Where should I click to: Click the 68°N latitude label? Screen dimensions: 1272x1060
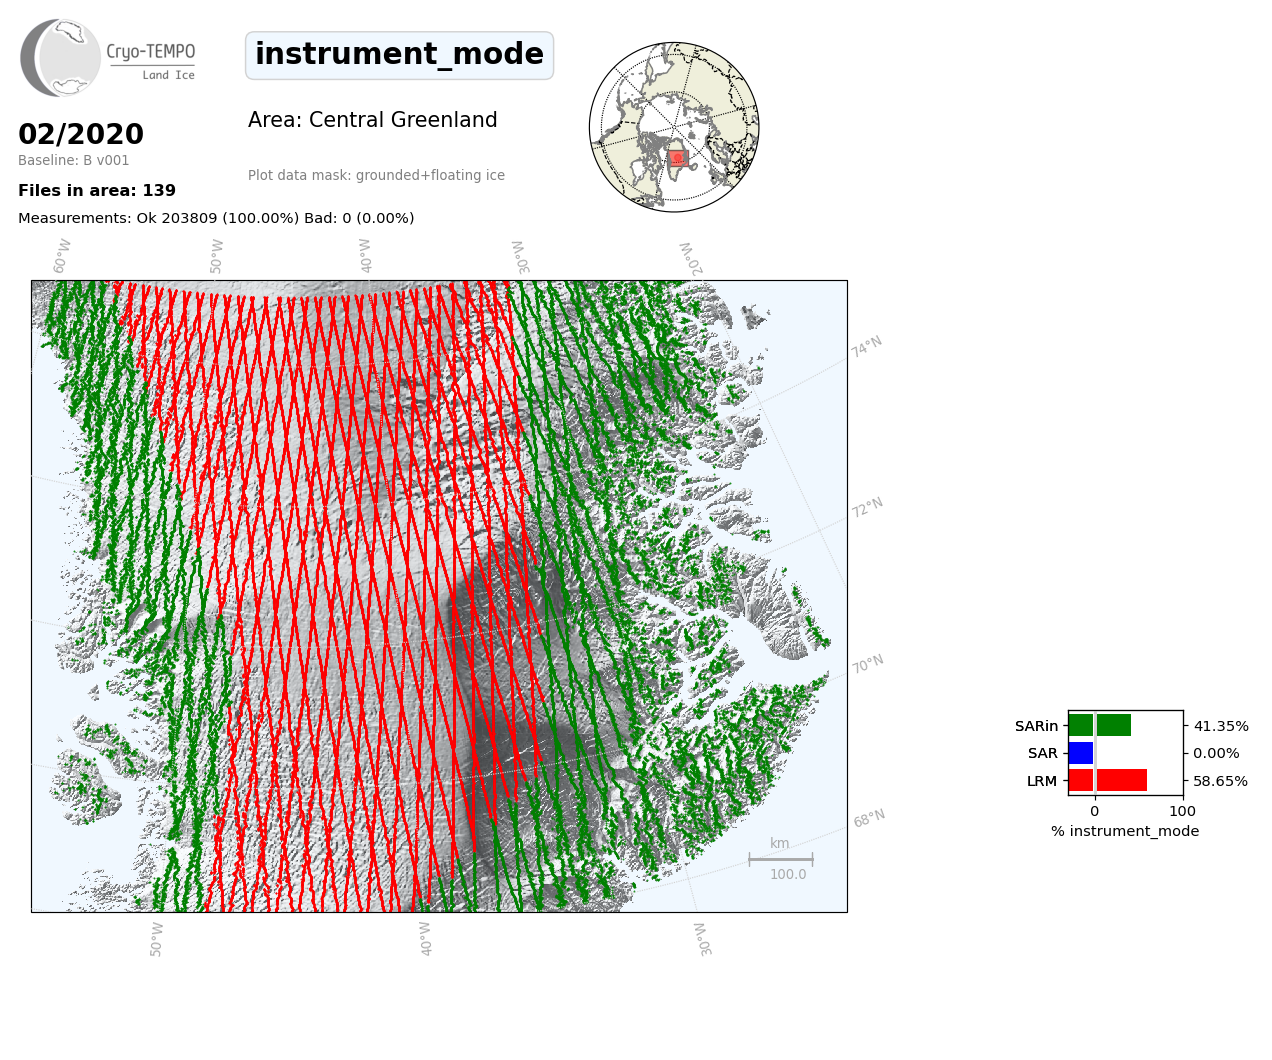point(869,819)
